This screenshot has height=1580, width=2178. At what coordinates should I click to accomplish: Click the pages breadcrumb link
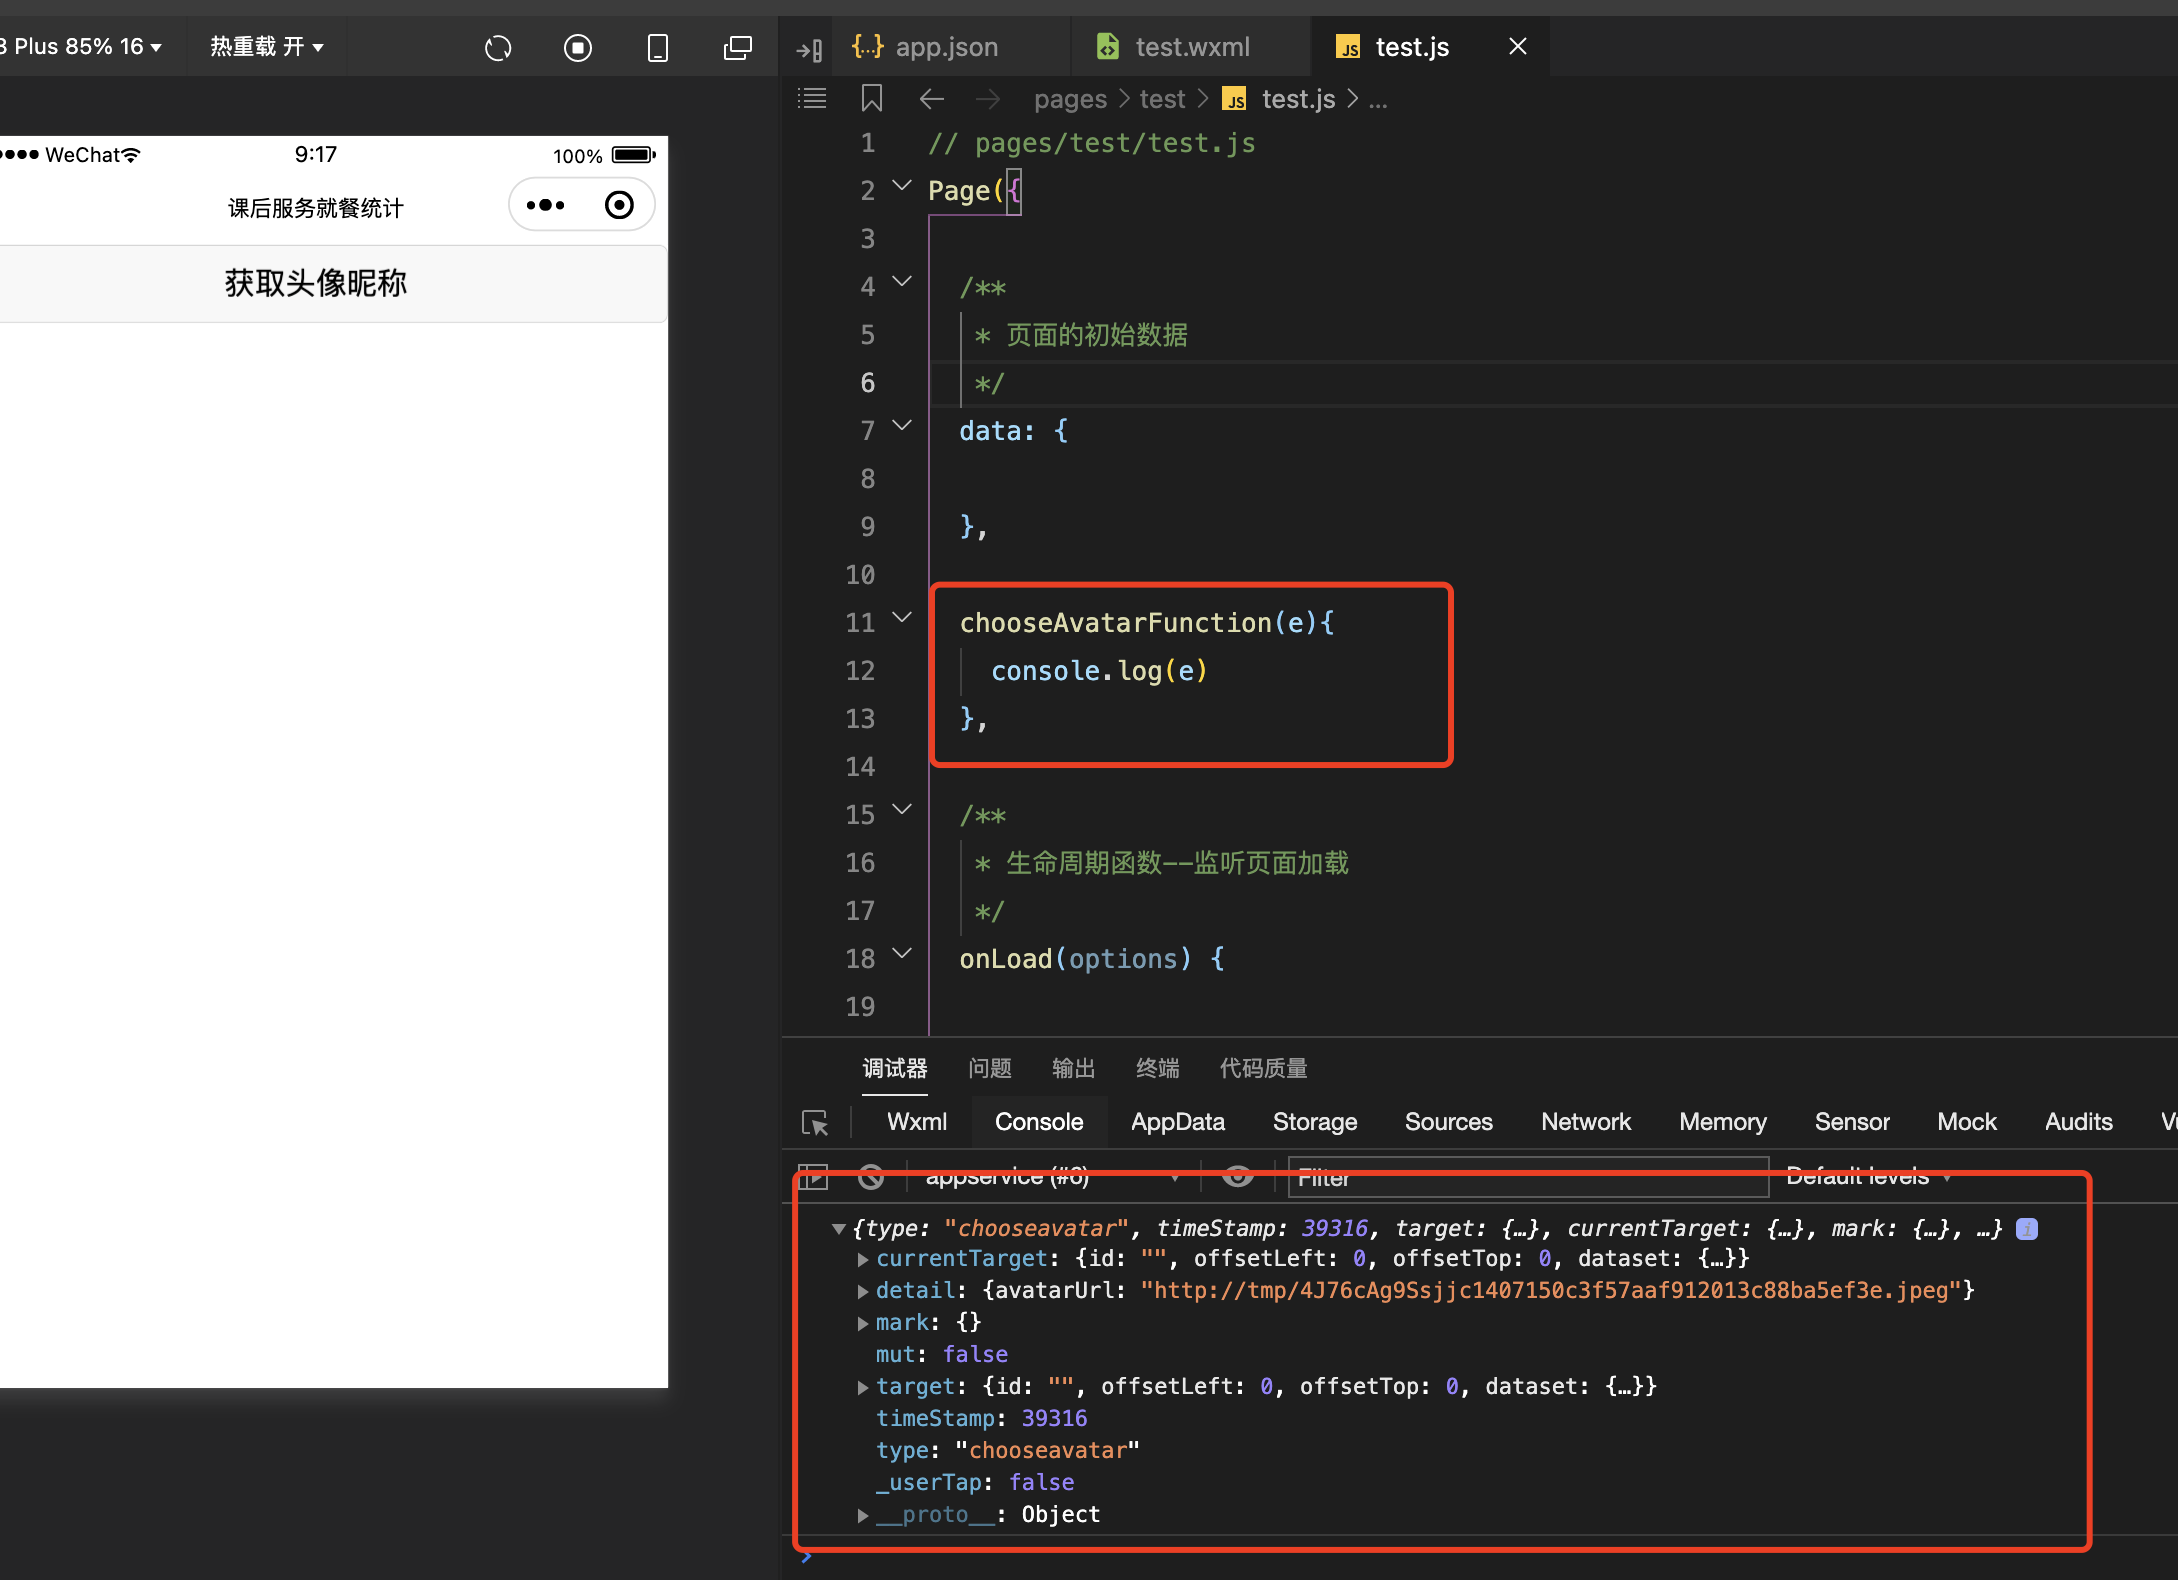1070,99
